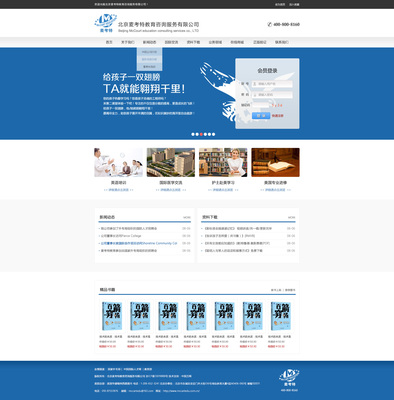Click the 英语培训 card title
This screenshot has width=394, height=400.
point(118,183)
